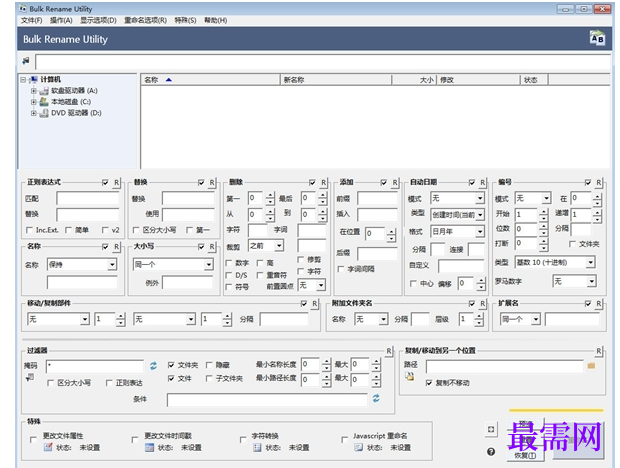Open 大小写 dropdown showing 同一个
The width and height of the screenshot is (620, 468).
(x=208, y=264)
